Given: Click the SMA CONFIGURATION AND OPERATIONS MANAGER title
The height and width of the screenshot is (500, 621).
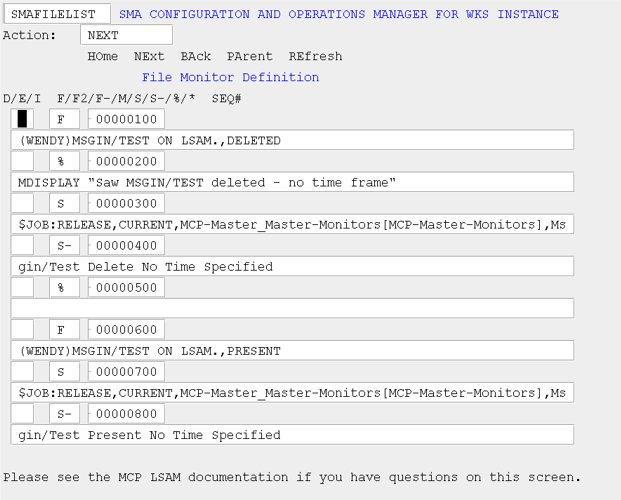Looking at the screenshot, I should 339,14.
